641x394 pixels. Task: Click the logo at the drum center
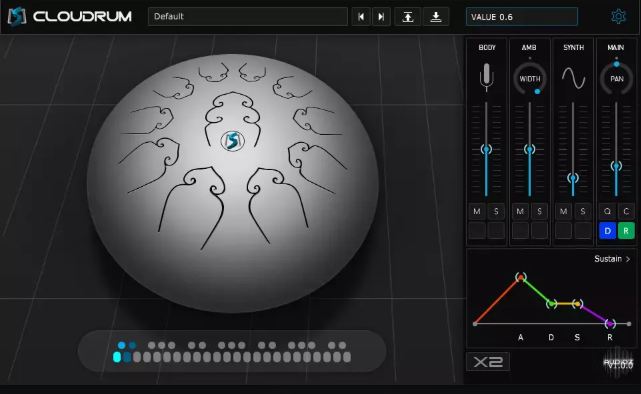pyautogui.click(x=233, y=141)
